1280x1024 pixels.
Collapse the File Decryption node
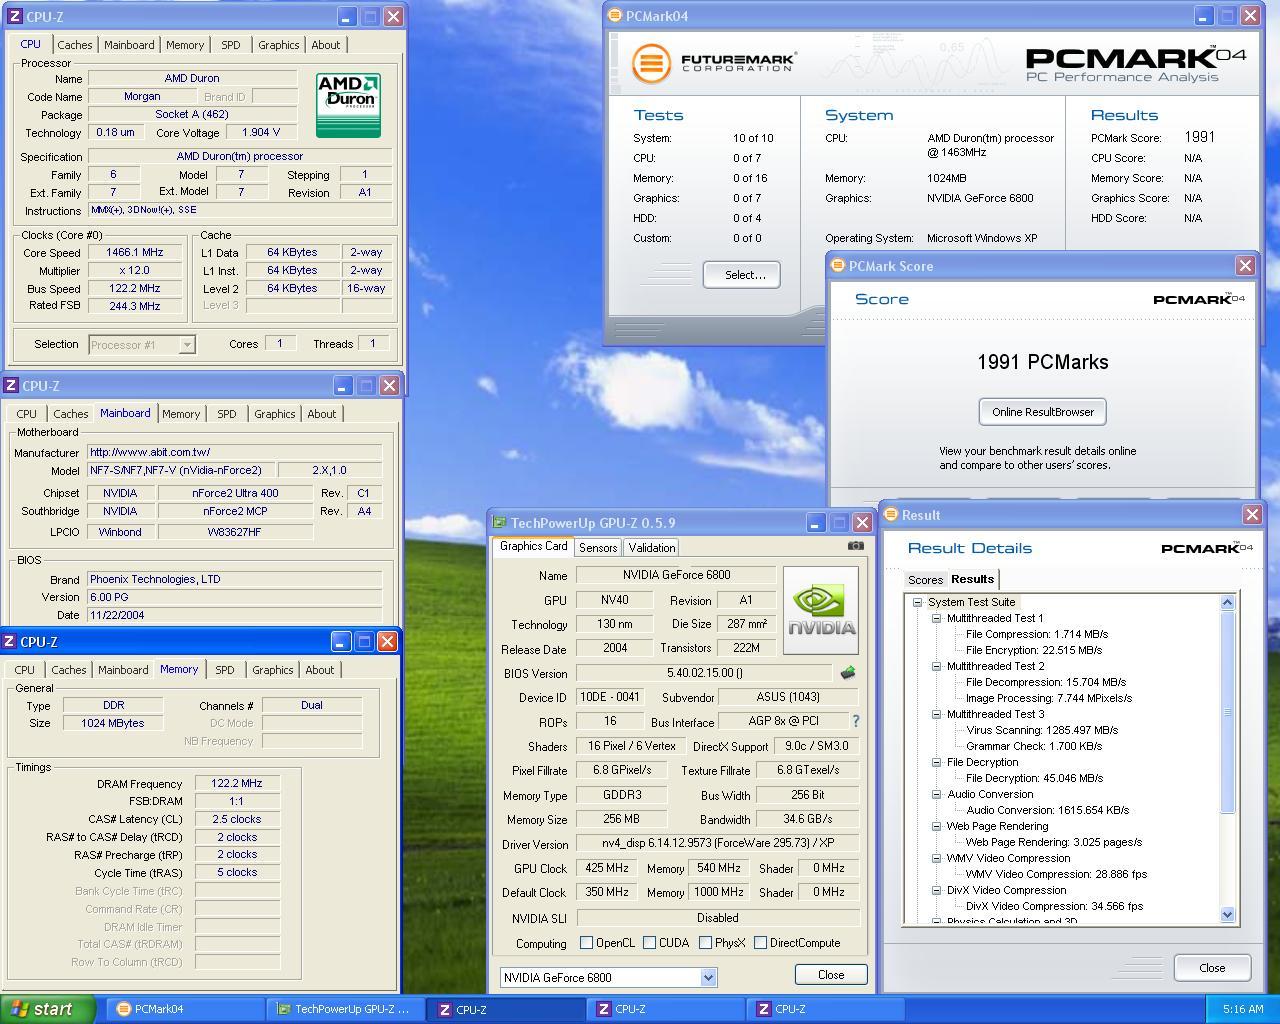click(x=936, y=762)
